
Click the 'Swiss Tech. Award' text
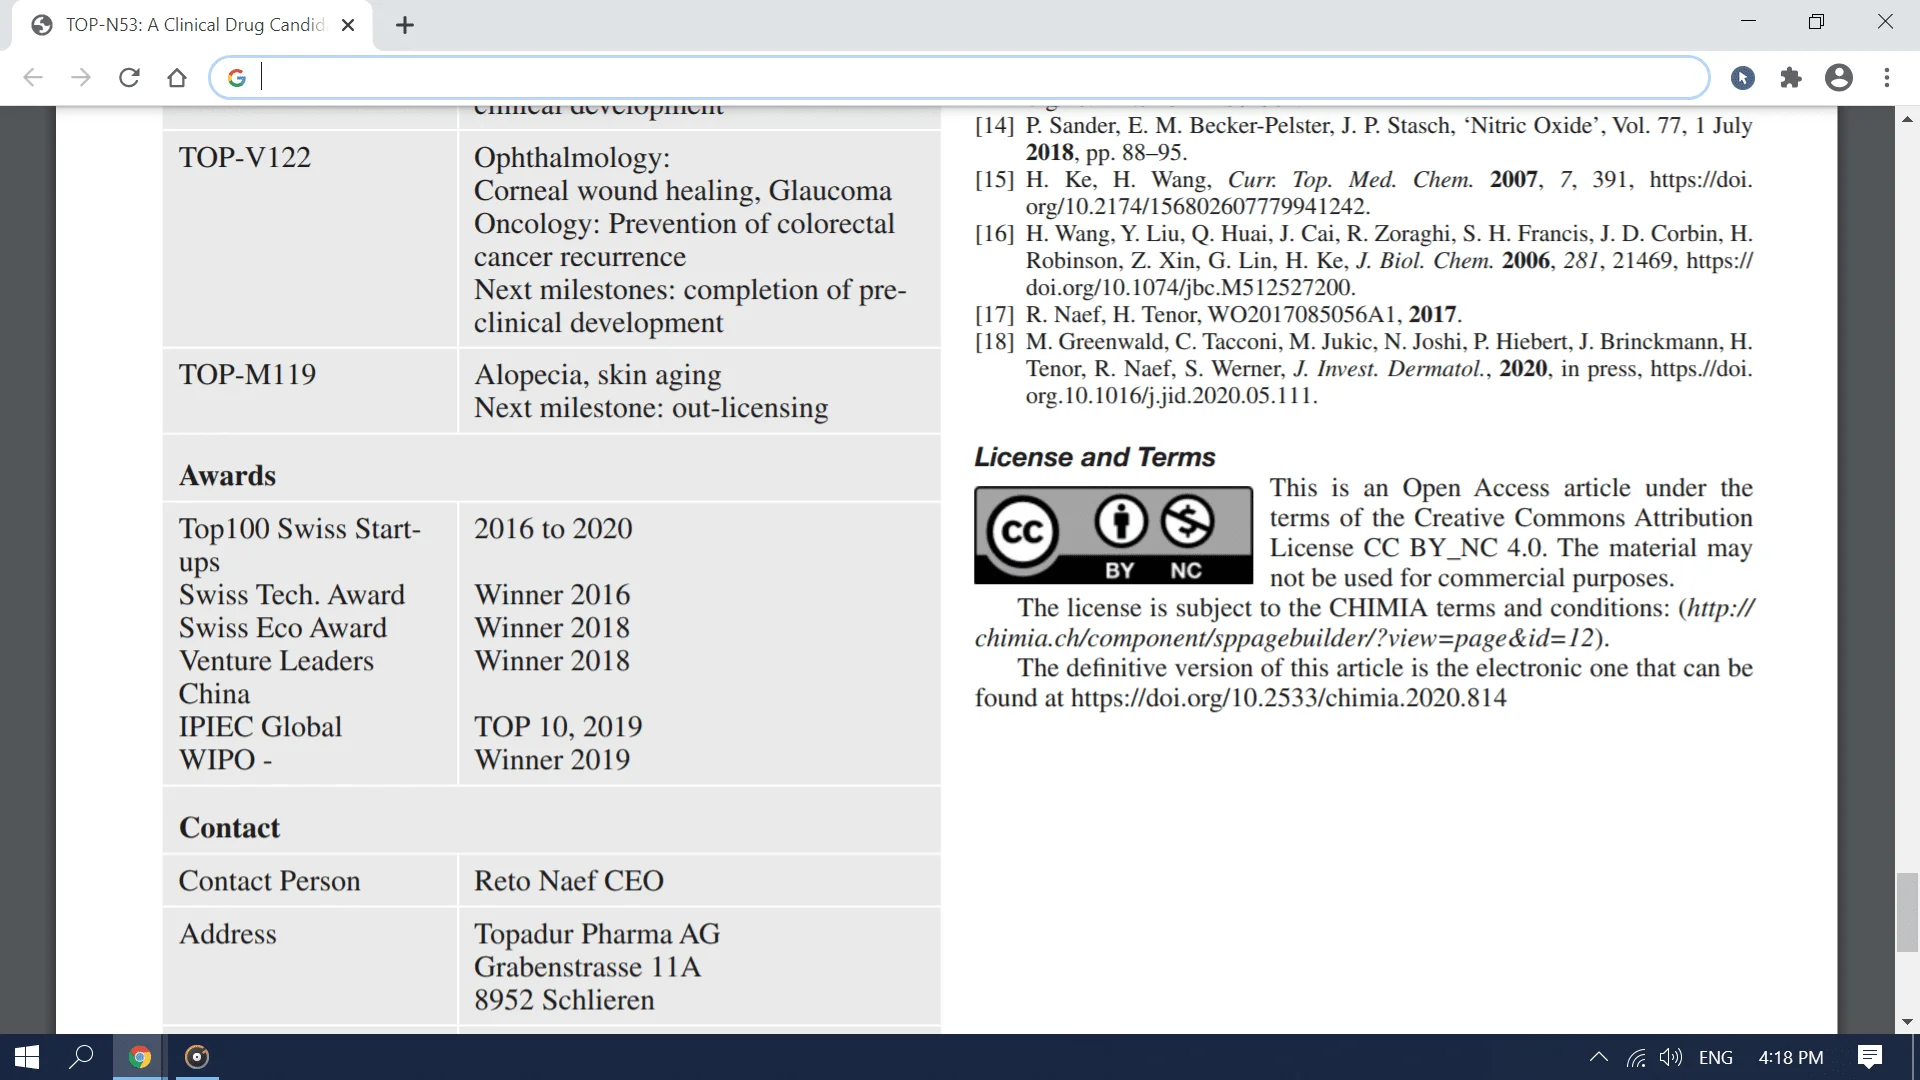(x=292, y=595)
